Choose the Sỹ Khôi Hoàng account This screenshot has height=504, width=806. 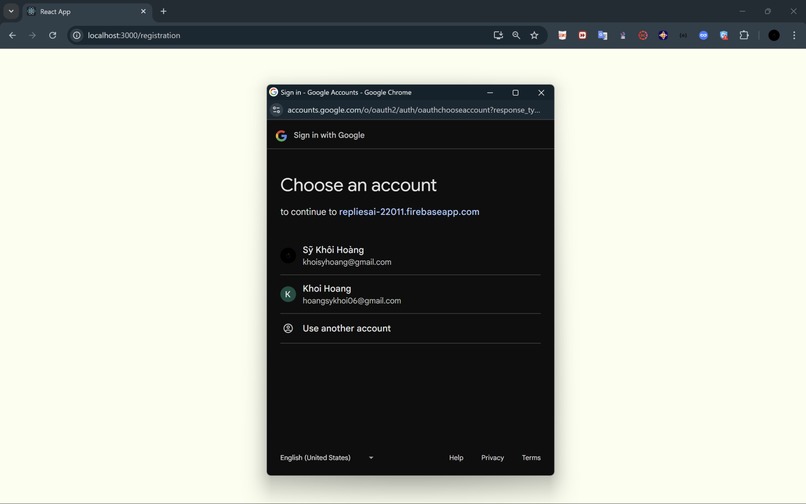[x=410, y=256]
